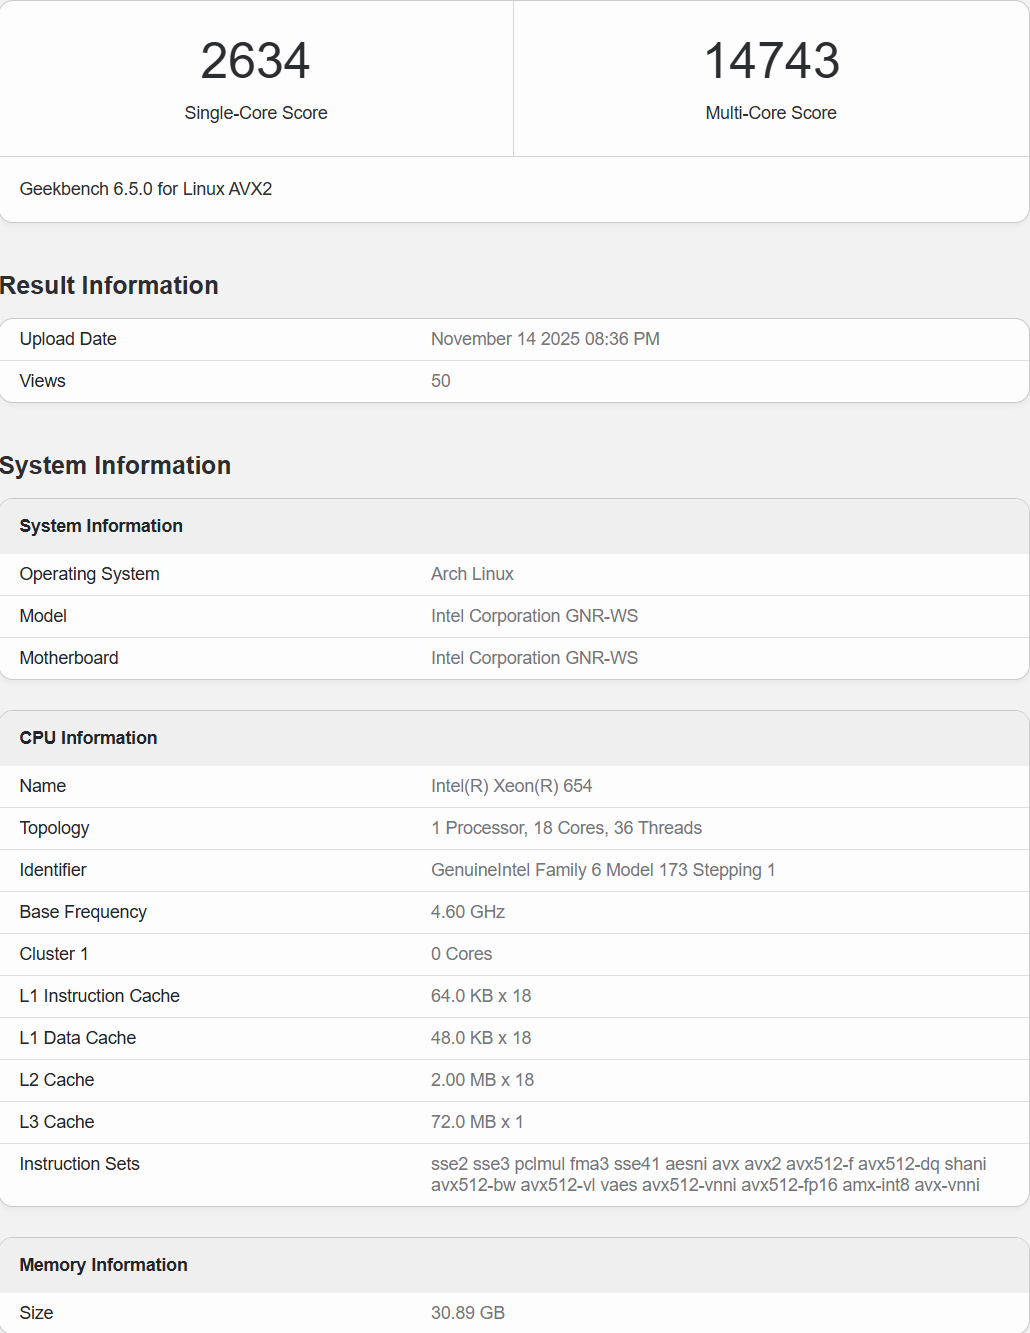Expand the System Information section

(x=116, y=465)
